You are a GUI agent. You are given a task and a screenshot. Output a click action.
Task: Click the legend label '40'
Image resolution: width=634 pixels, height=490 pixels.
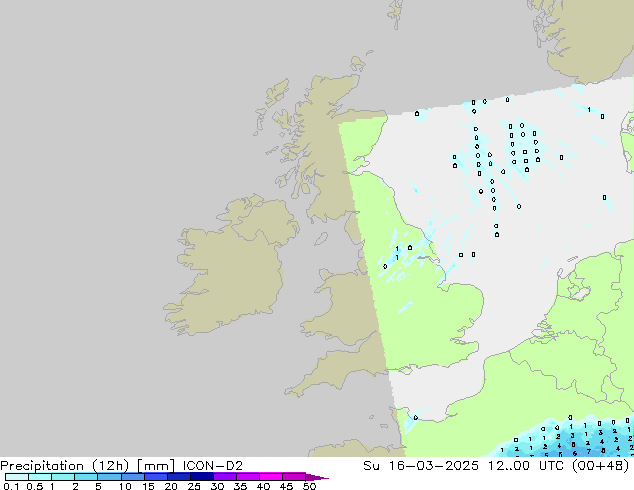[263, 486]
